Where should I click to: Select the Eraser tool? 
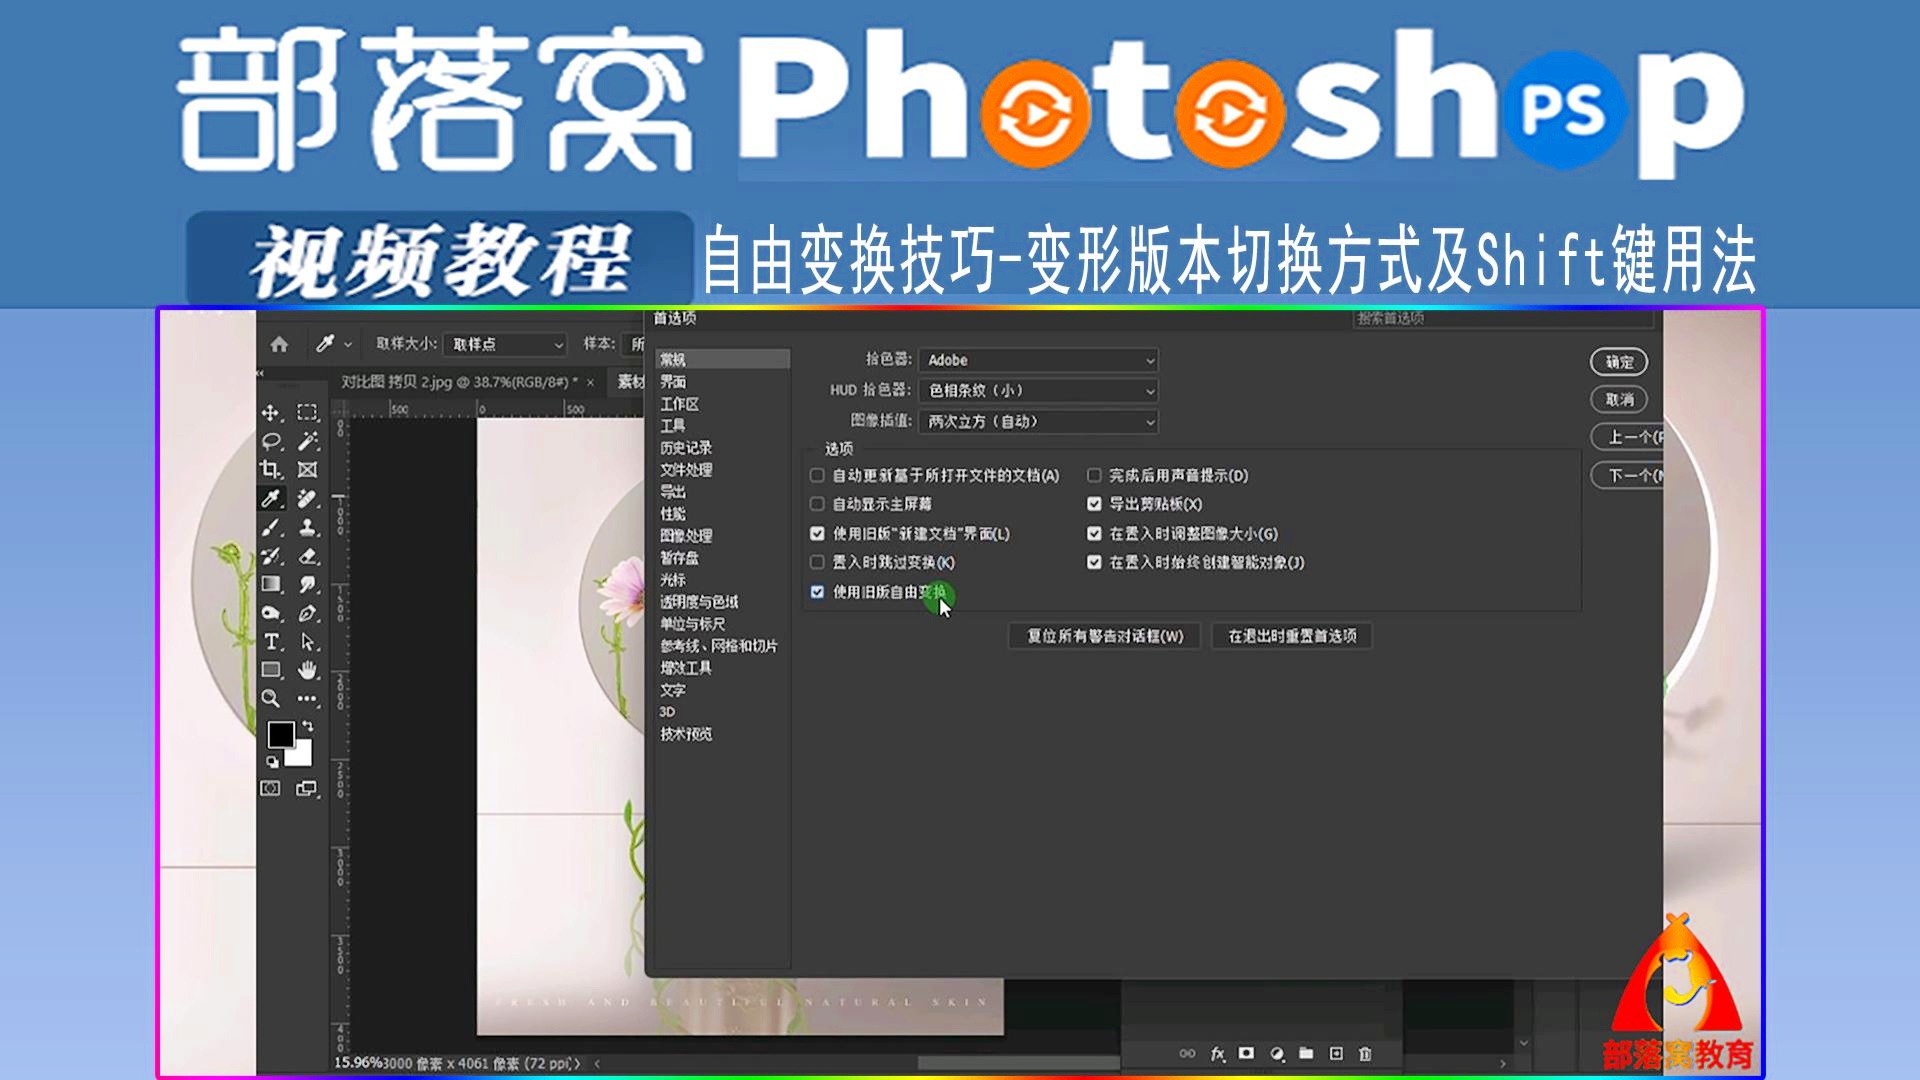(x=307, y=556)
